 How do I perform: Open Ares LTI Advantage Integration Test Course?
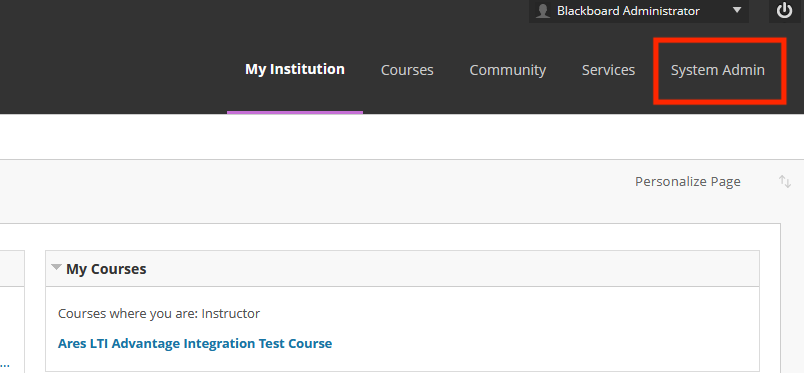pyautogui.click(x=195, y=343)
